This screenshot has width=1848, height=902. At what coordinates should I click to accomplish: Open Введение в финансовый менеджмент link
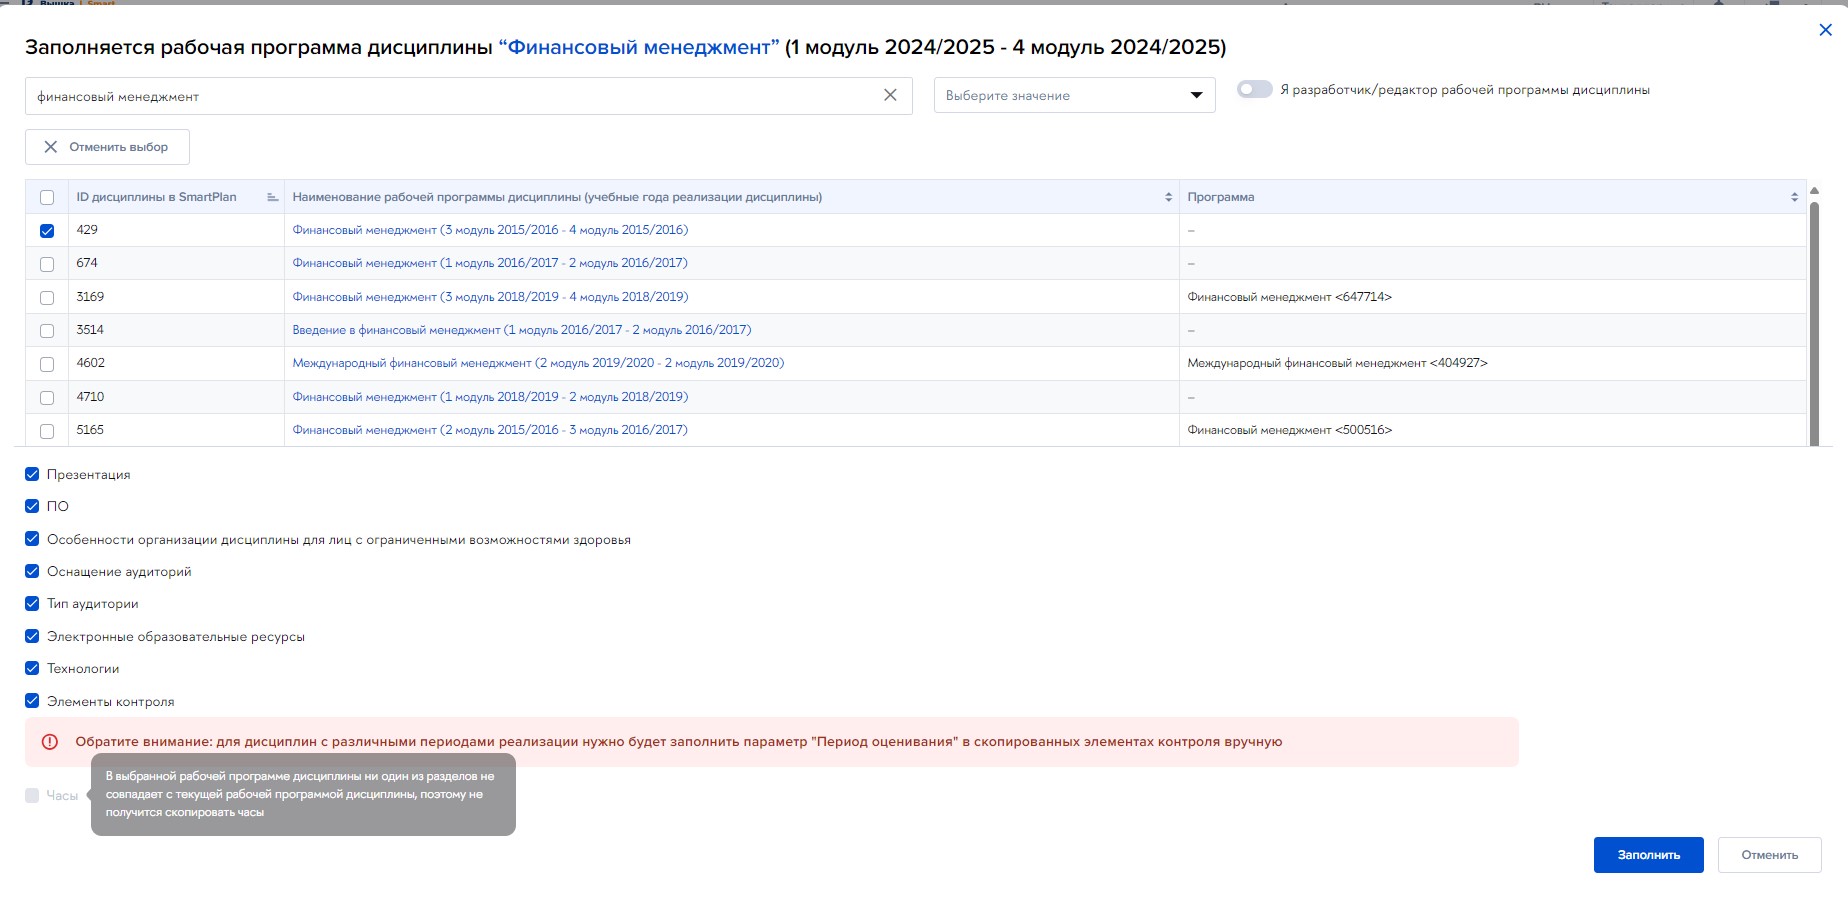(x=521, y=330)
